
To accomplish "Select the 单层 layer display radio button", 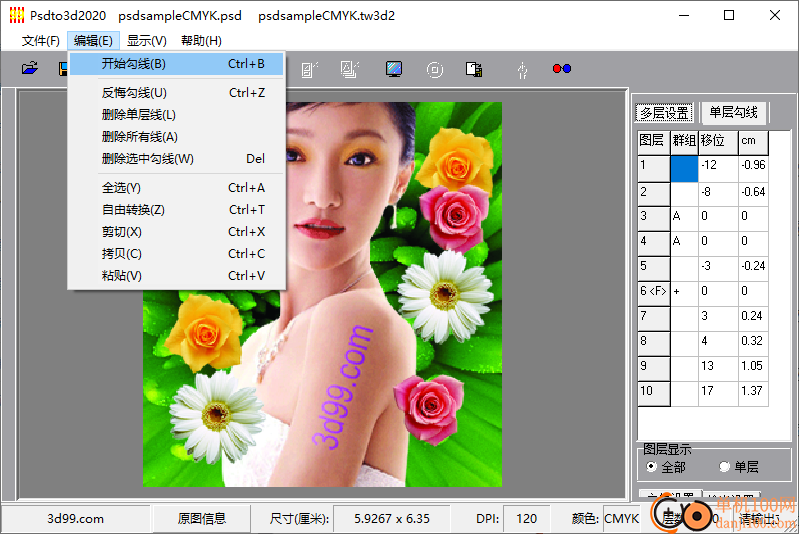I will point(725,467).
